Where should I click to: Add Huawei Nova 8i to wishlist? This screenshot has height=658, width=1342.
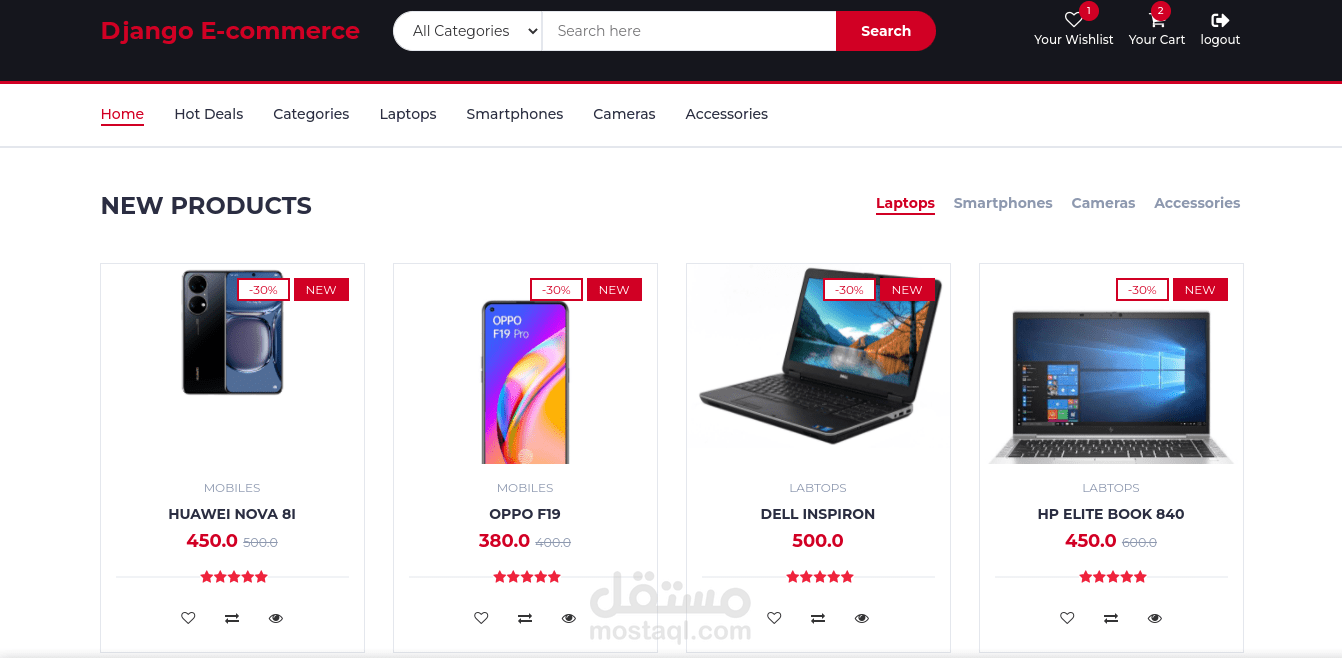click(188, 618)
